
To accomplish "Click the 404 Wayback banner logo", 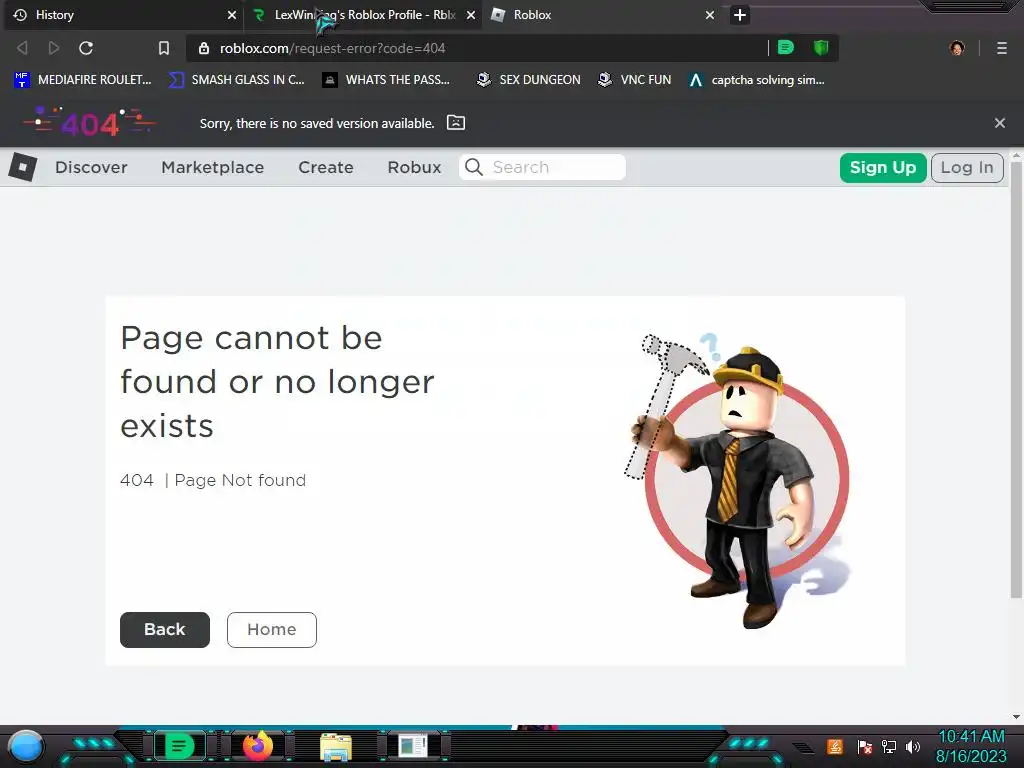I will [x=89, y=122].
